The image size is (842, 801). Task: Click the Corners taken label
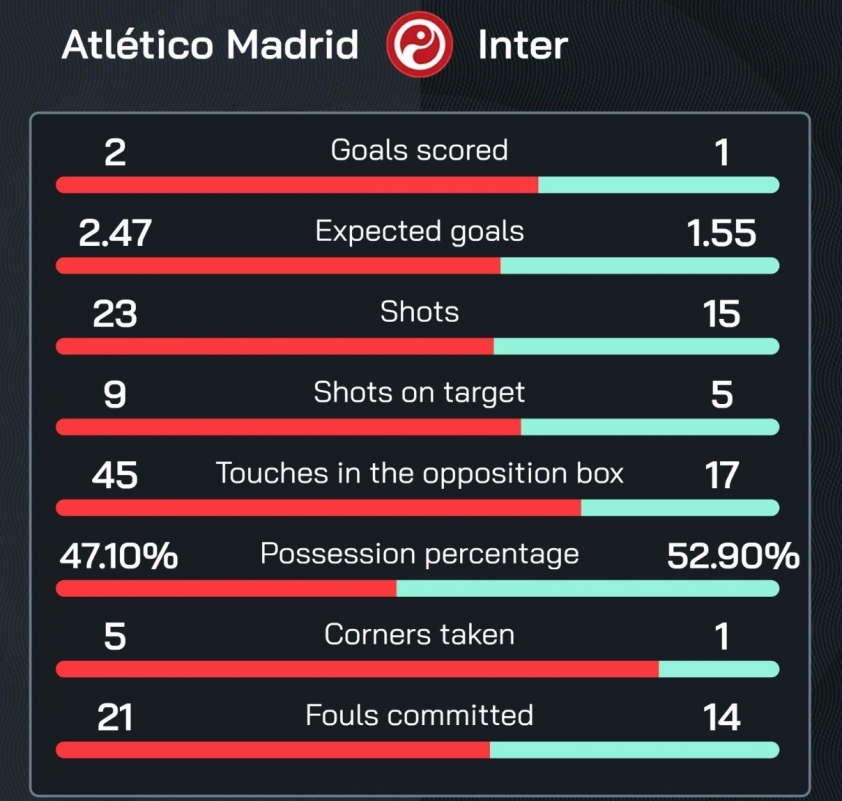point(419,635)
